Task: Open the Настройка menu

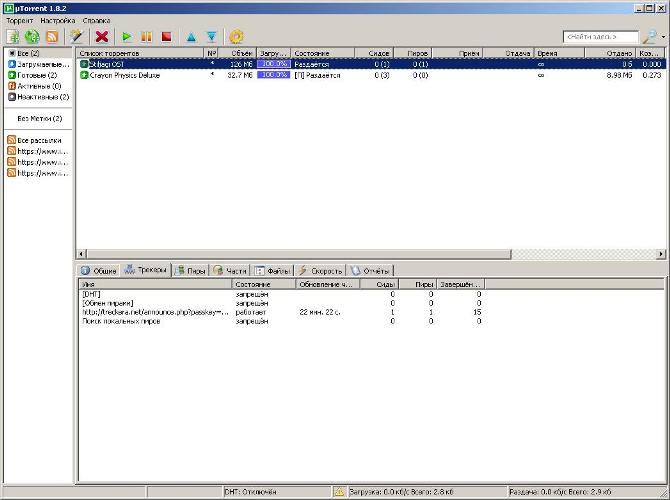Action: pyautogui.click(x=58, y=21)
